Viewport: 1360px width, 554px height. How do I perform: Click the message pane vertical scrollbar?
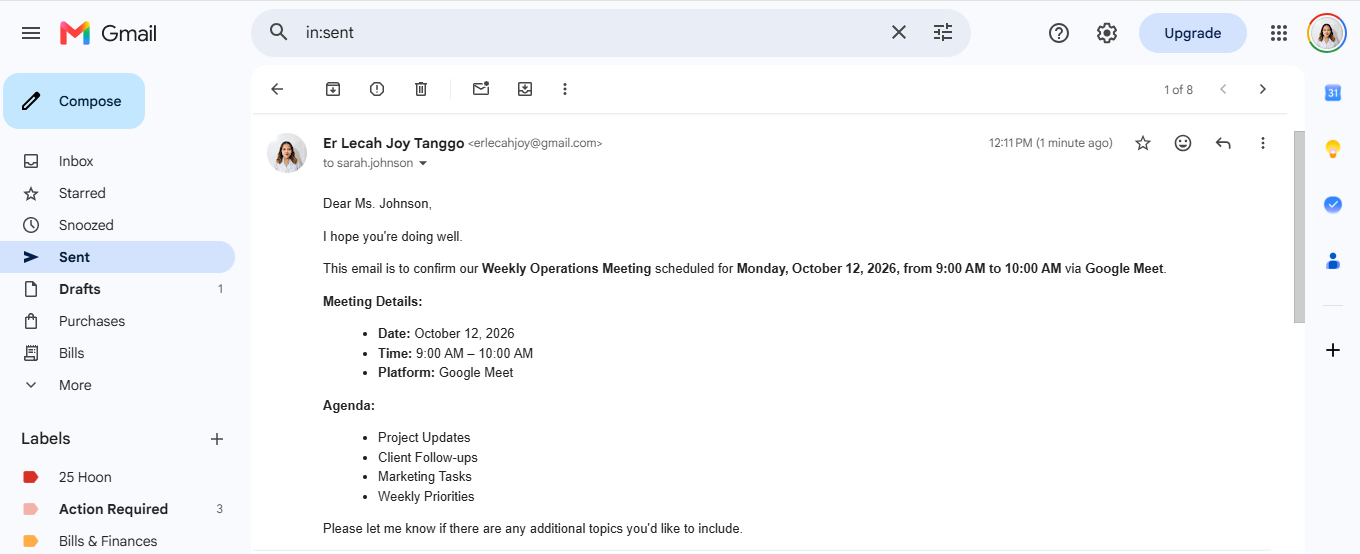point(1299,226)
